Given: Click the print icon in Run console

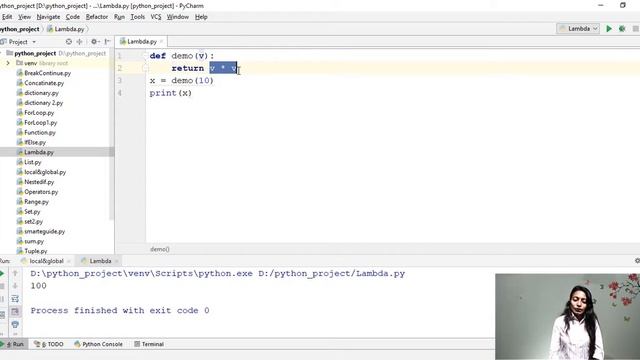Looking at the screenshot, I should tap(15, 324).
